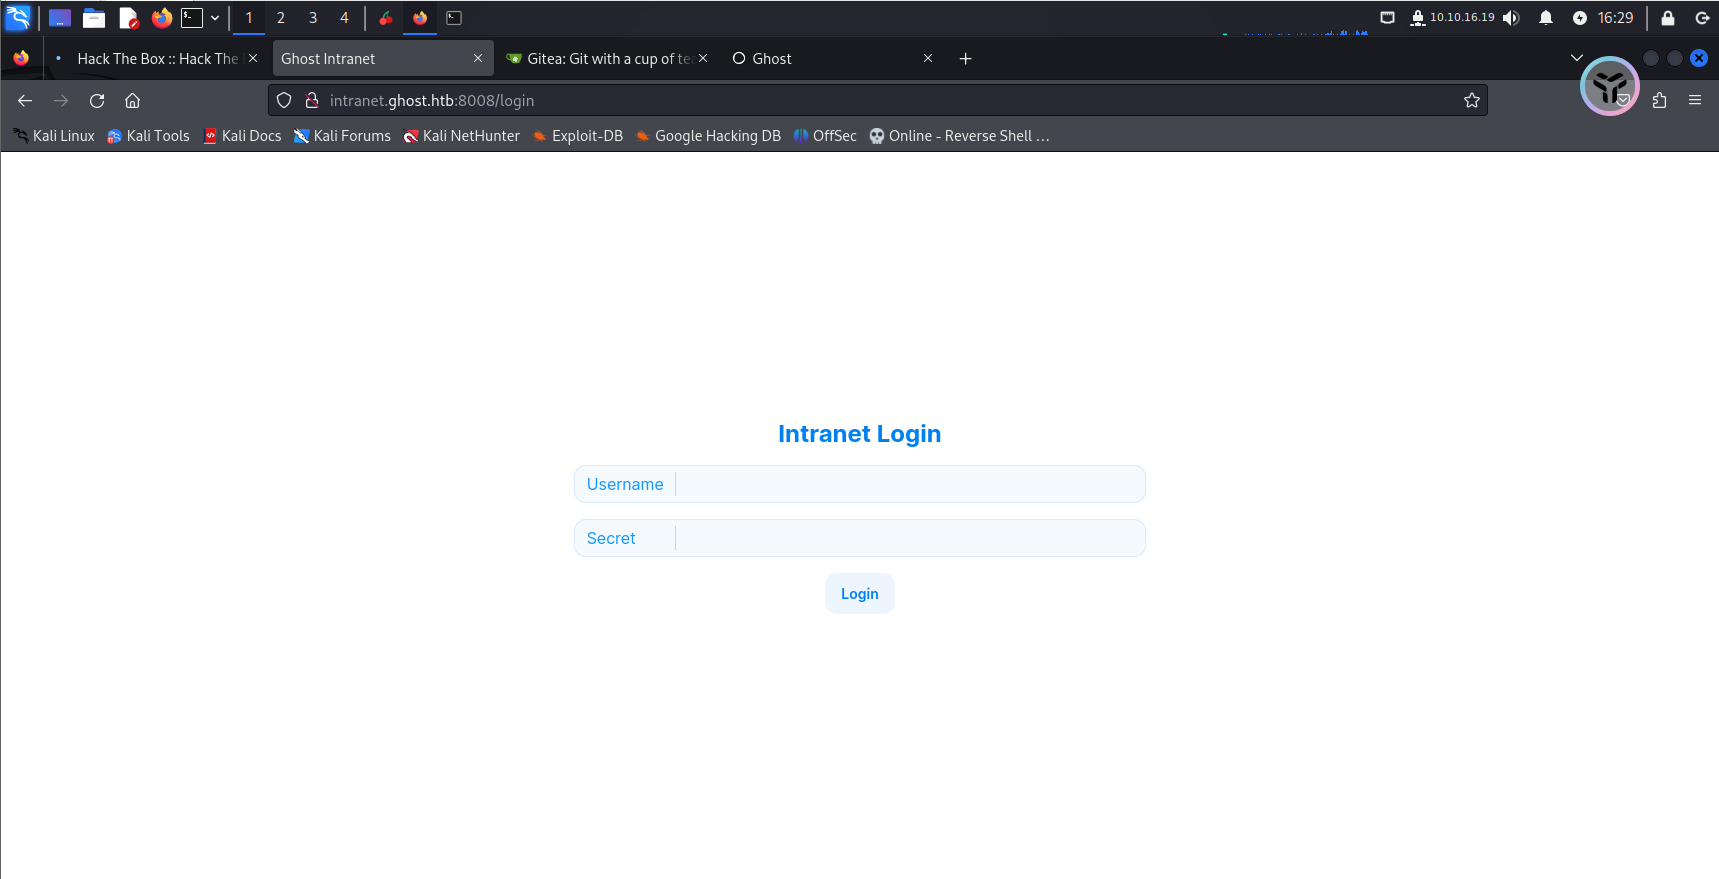
Task: Show tracking protection shield info
Action: coord(284,101)
